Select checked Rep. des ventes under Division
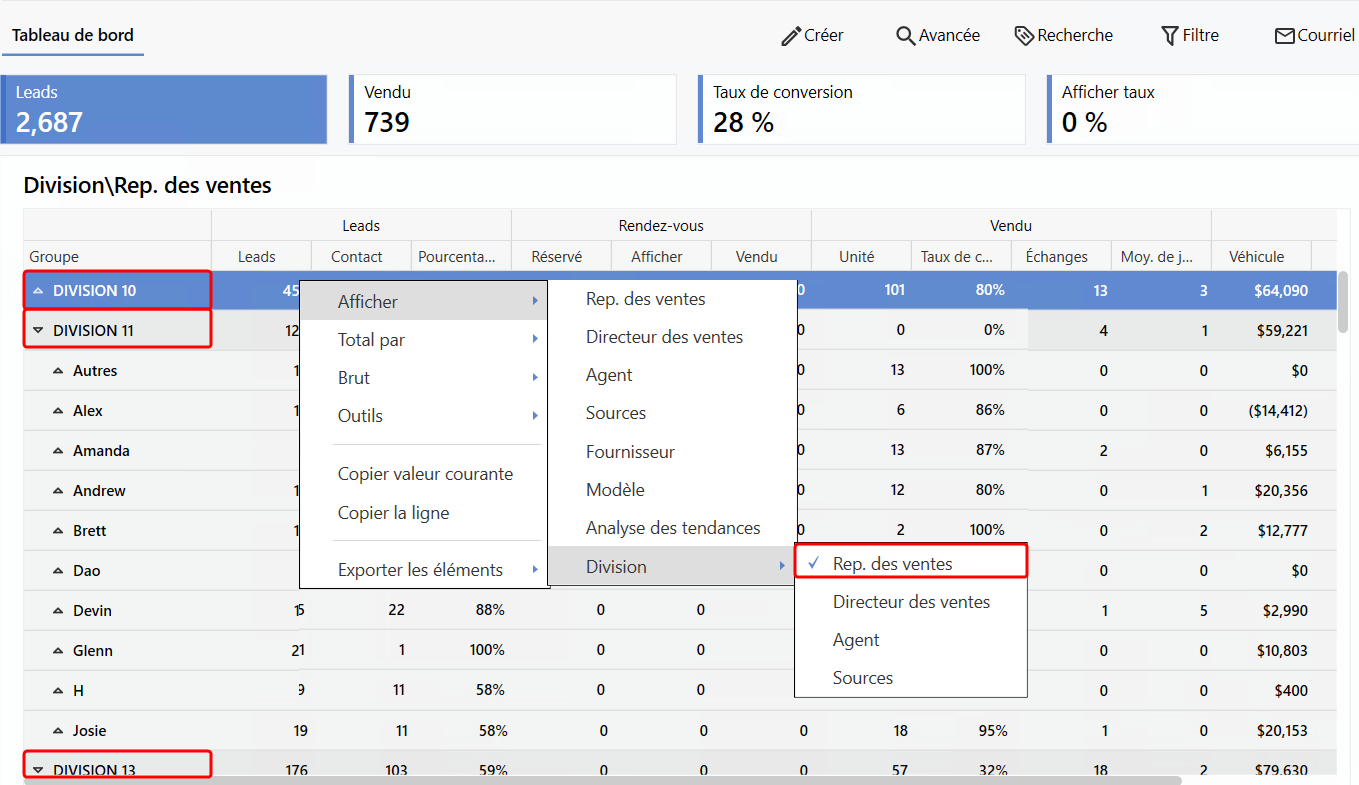This screenshot has width=1359, height=785. 892,564
